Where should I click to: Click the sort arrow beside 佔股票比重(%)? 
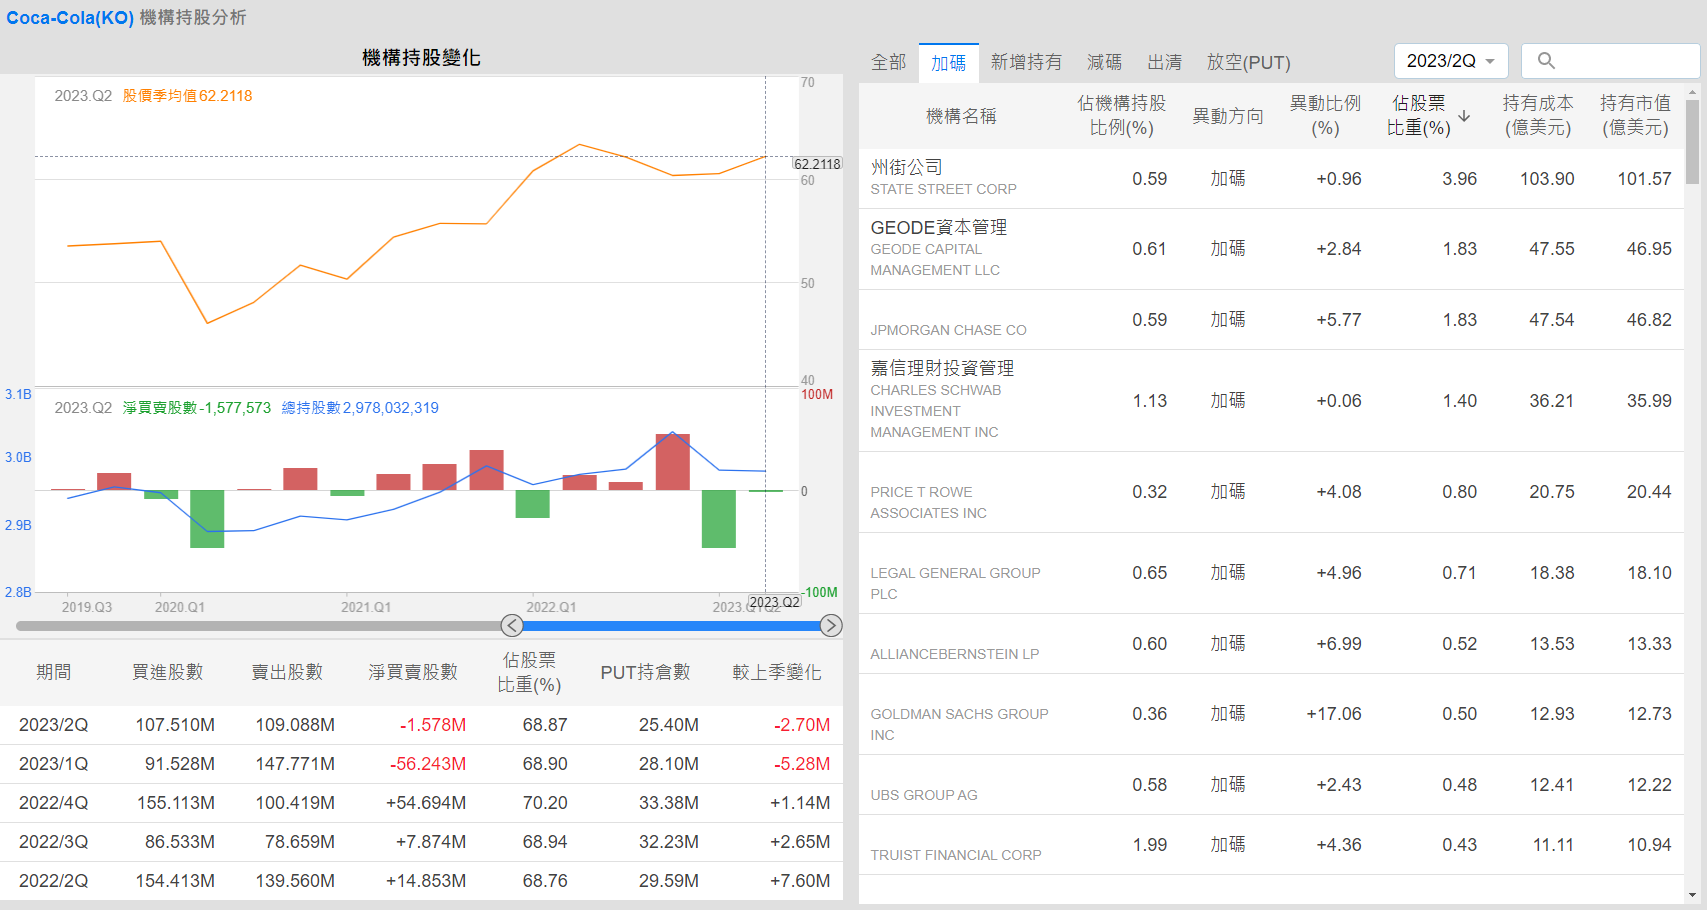(1464, 116)
